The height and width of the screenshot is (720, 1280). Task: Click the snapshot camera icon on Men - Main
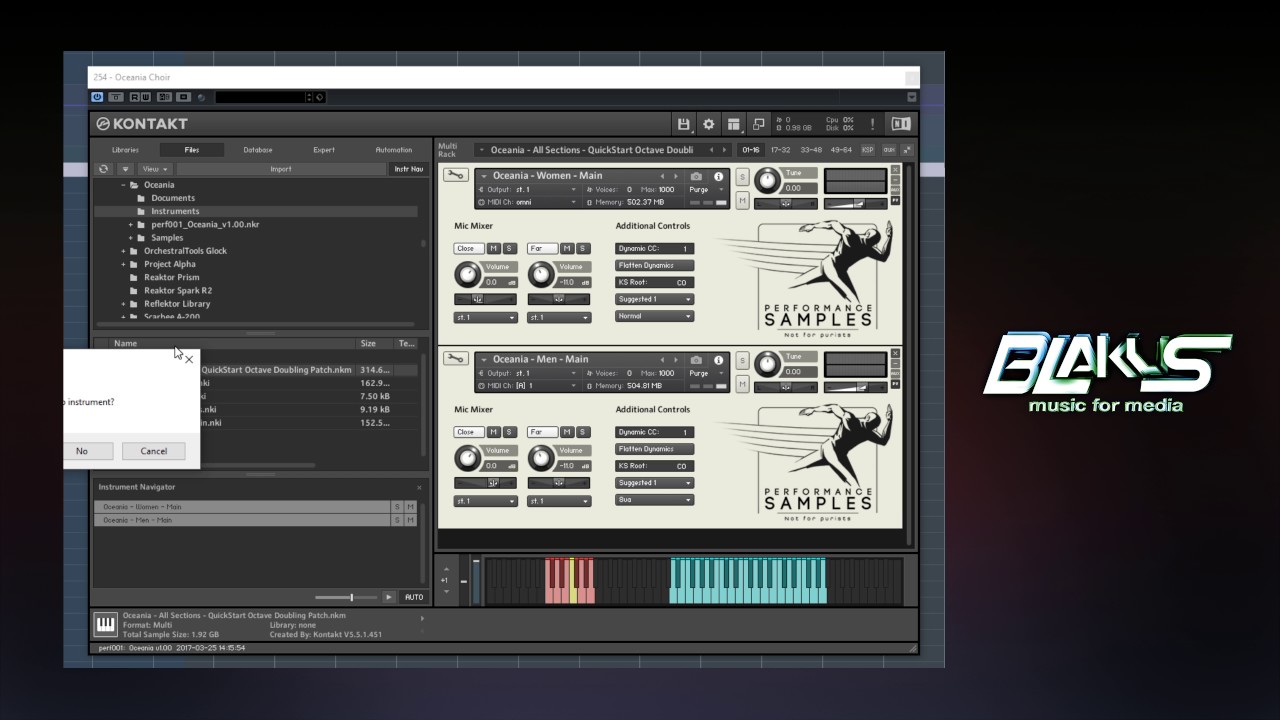(x=697, y=359)
